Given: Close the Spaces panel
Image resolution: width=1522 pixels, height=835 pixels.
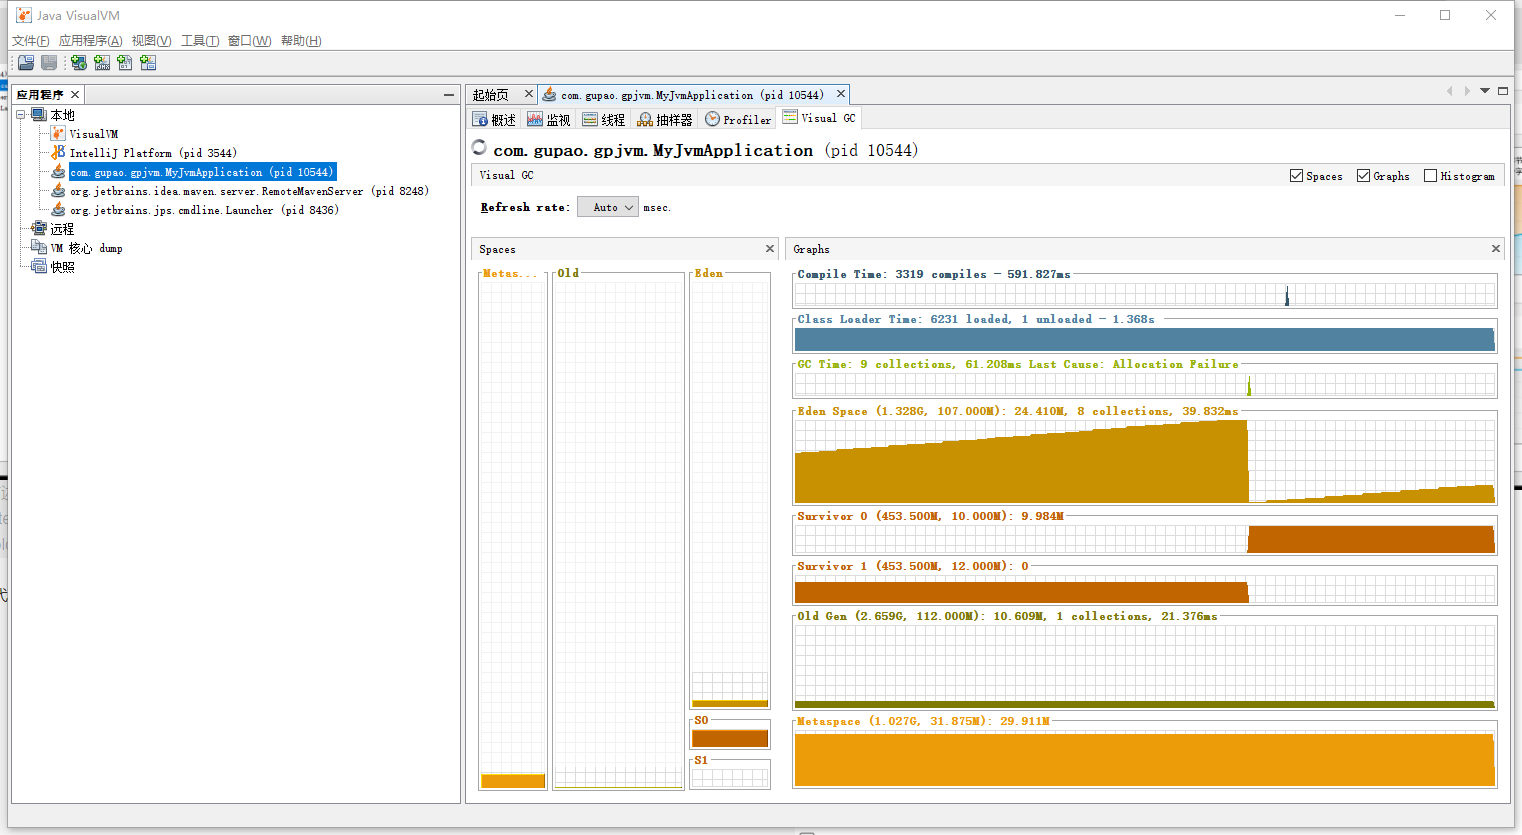Looking at the screenshot, I should tap(770, 248).
